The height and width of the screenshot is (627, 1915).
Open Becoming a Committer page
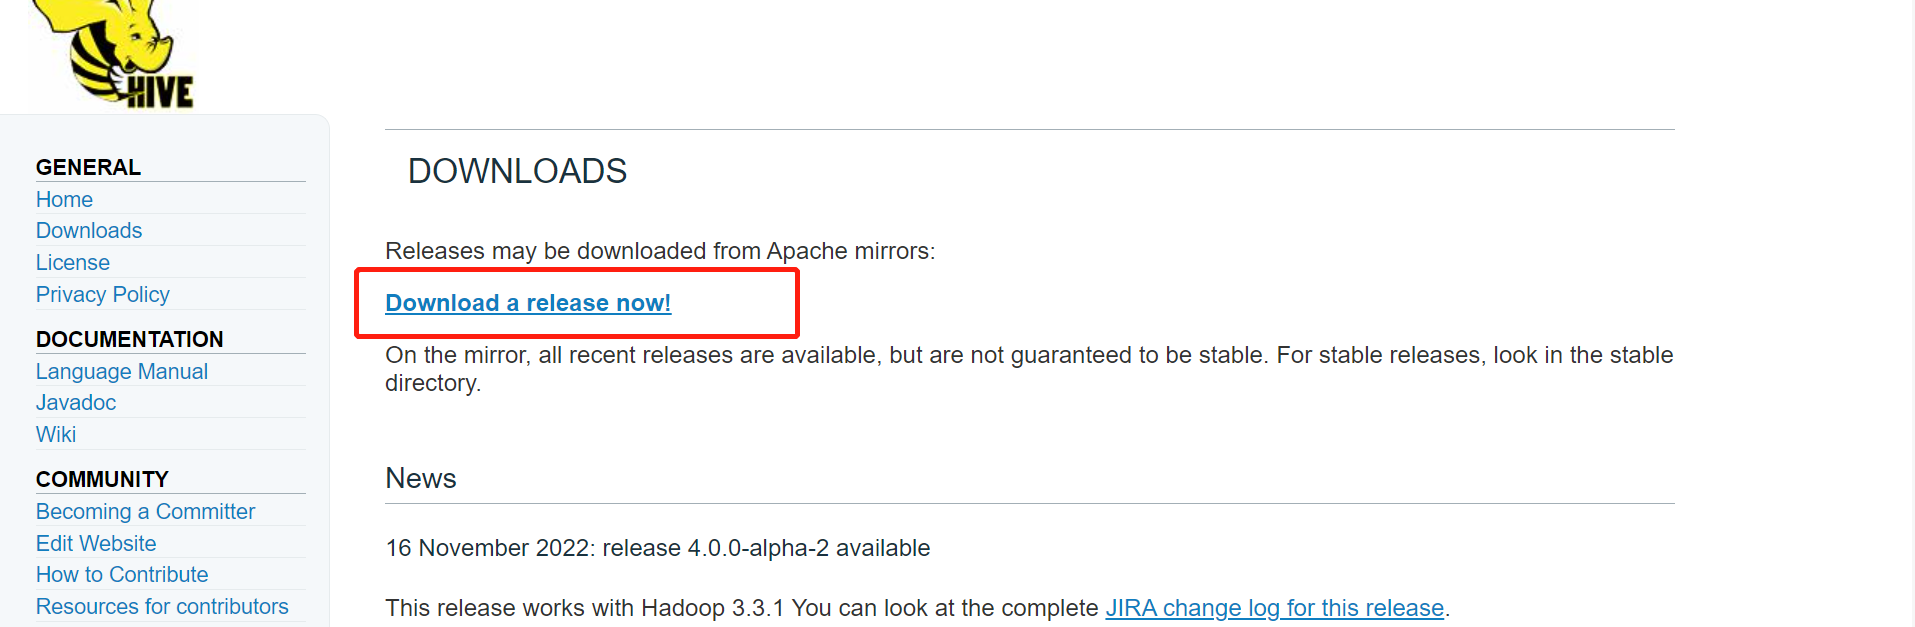point(146,511)
